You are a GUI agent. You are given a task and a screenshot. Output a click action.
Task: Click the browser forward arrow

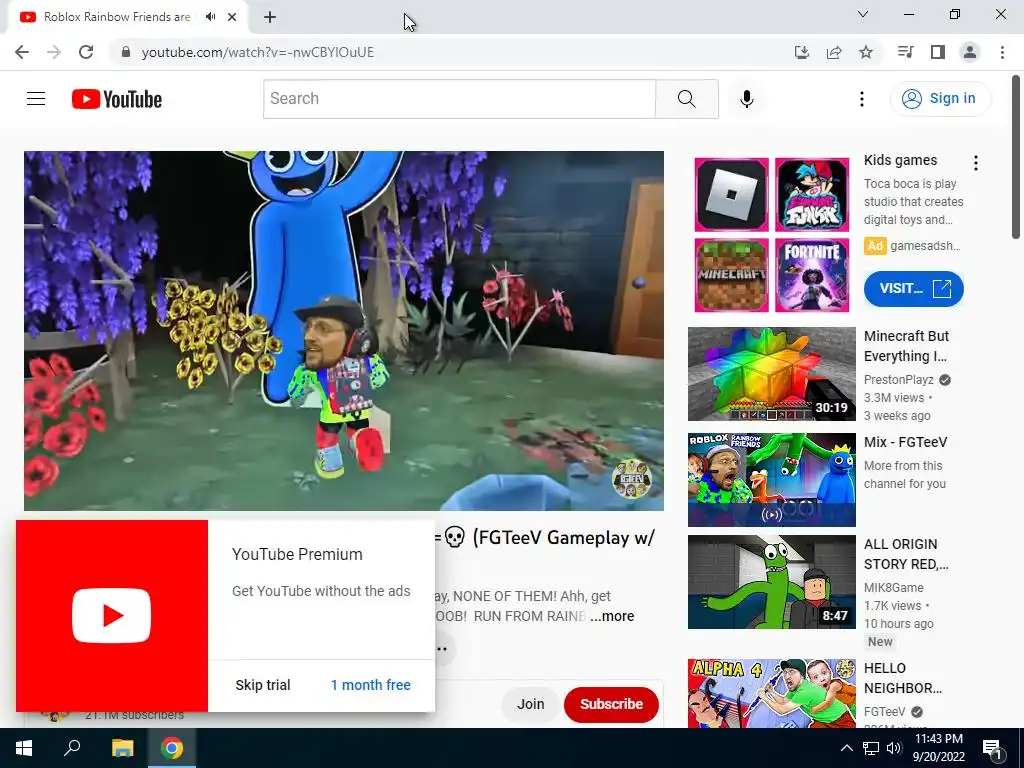[54, 52]
